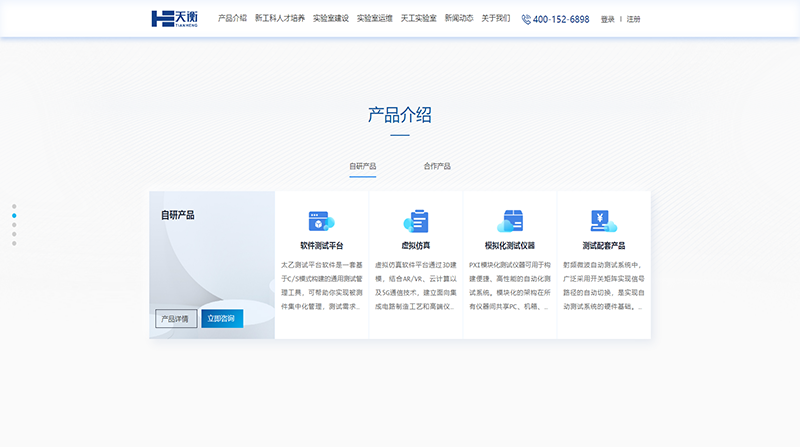This screenshot has width=800, height=447.
Task: Click the 虚拟仿真 clipboard icon
Action: tap(415, 221)
